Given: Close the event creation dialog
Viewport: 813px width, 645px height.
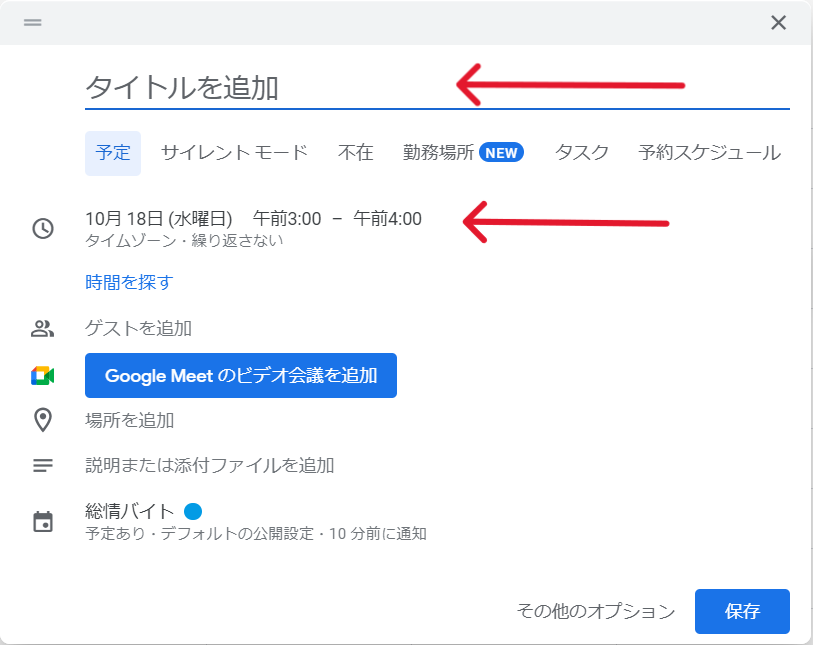Looking at the screenshot, I should (x=778, y=23).
